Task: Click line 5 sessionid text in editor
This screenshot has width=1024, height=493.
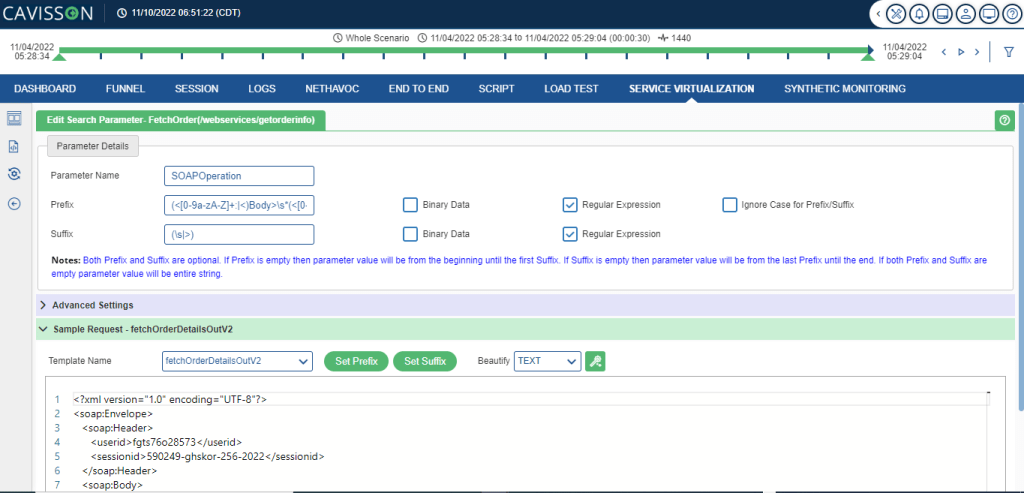Action: pos(208,456)
